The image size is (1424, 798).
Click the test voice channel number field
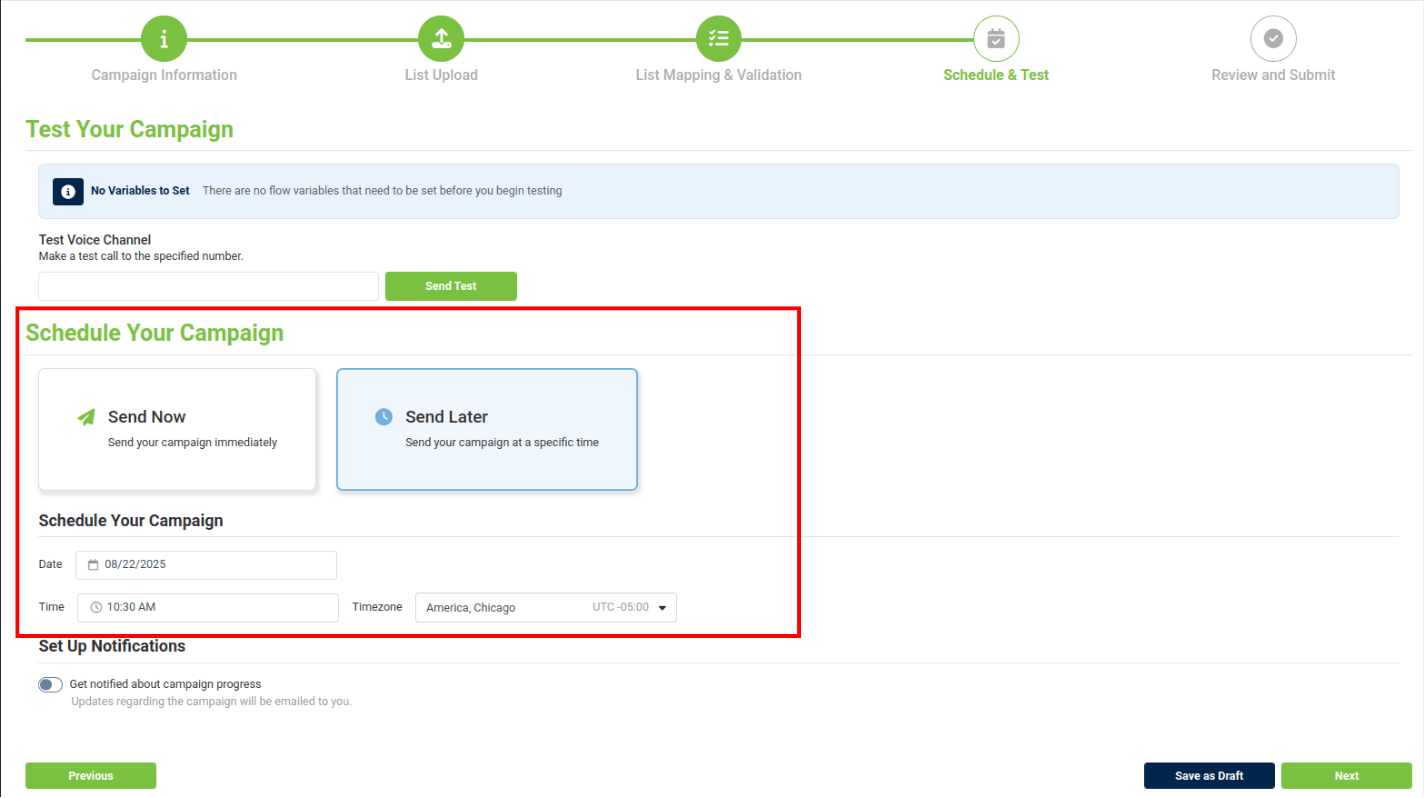[x=208, y=286]
